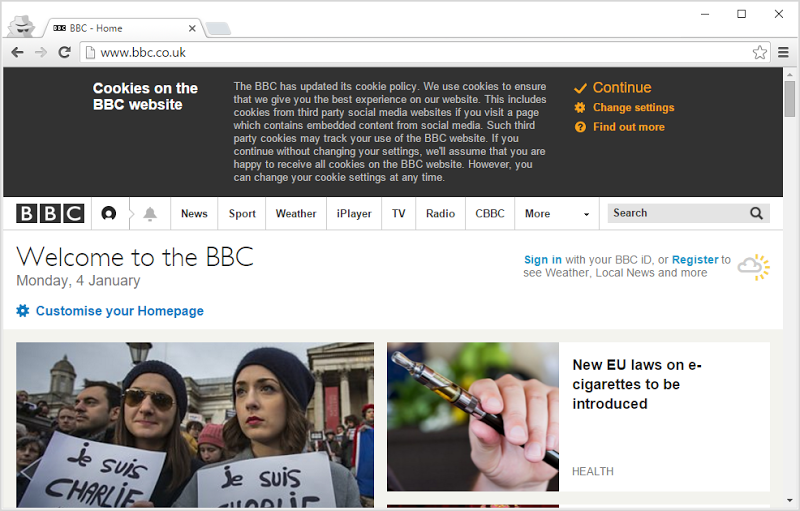This screenshot has height=511, width=800.
Task: Open the News section
Action: click(194, 213)
